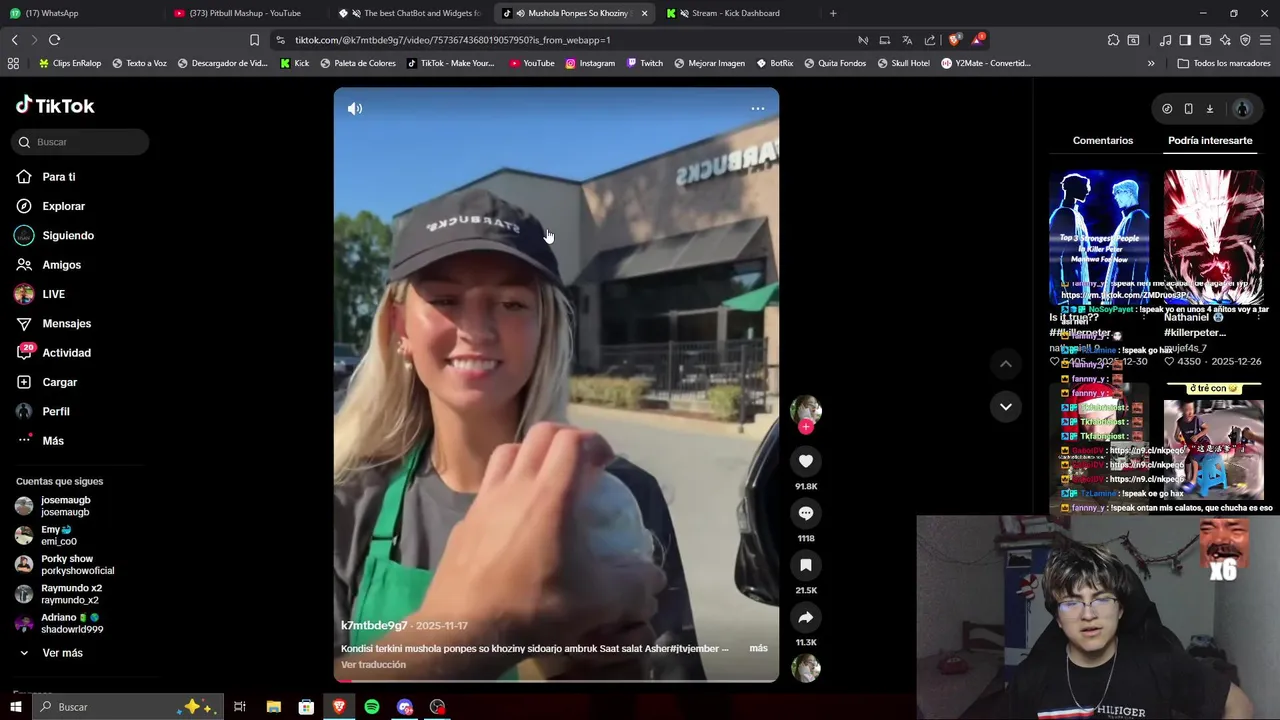Screen dimensions: 1280x720
Task: Like the video with heart icon
Action: click(x=806, y=461)
